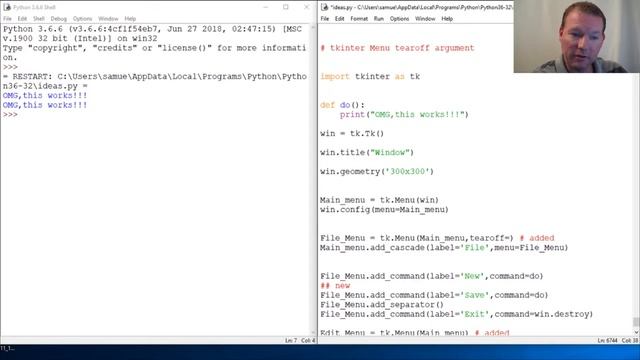Viewport: 640px width, 360px height.
Task: Open Options menu in Python Shell window
Action: pyautogui.click(x=82, y=19)
